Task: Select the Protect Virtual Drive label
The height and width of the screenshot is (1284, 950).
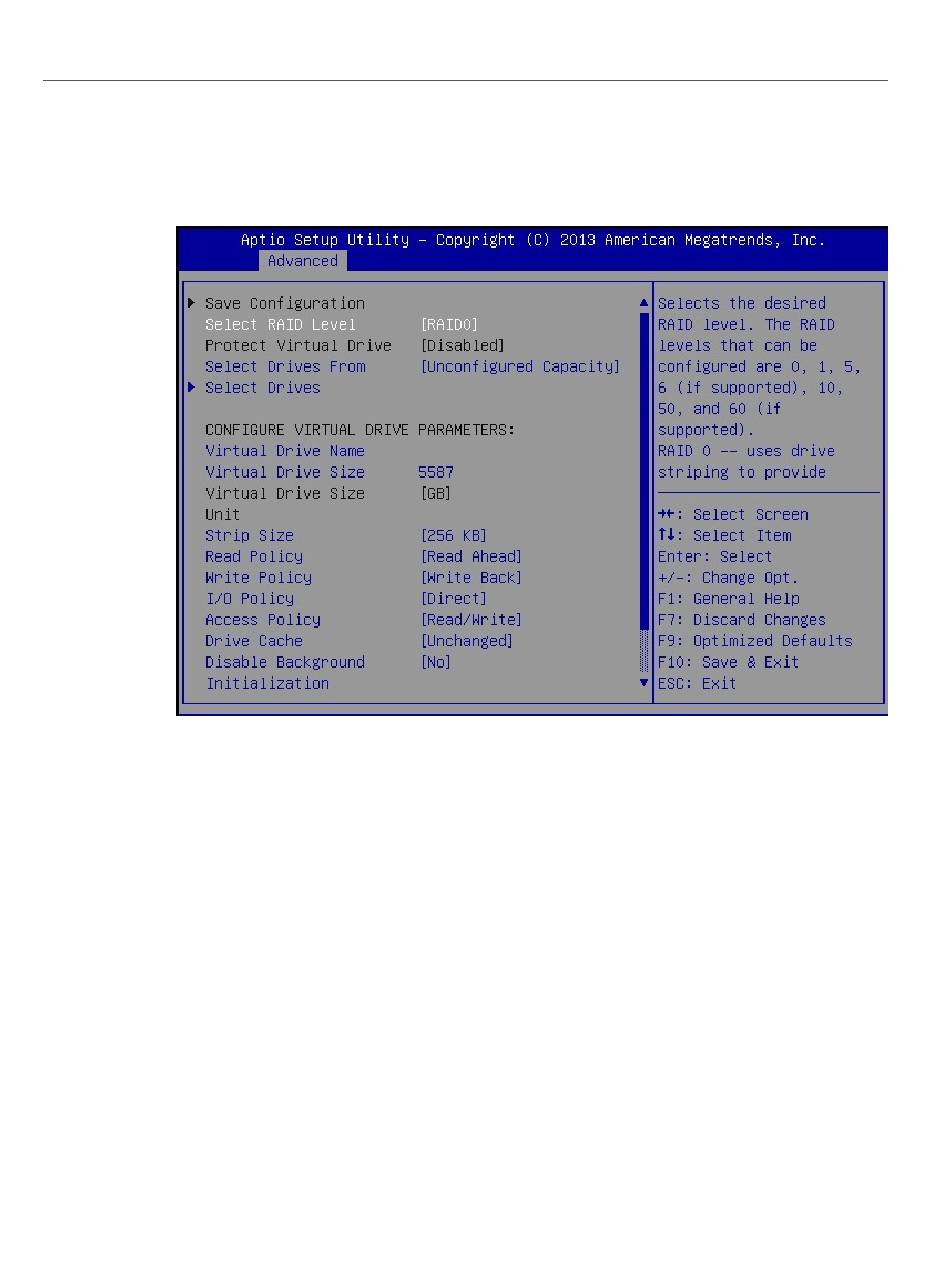Action: point(298,345)
